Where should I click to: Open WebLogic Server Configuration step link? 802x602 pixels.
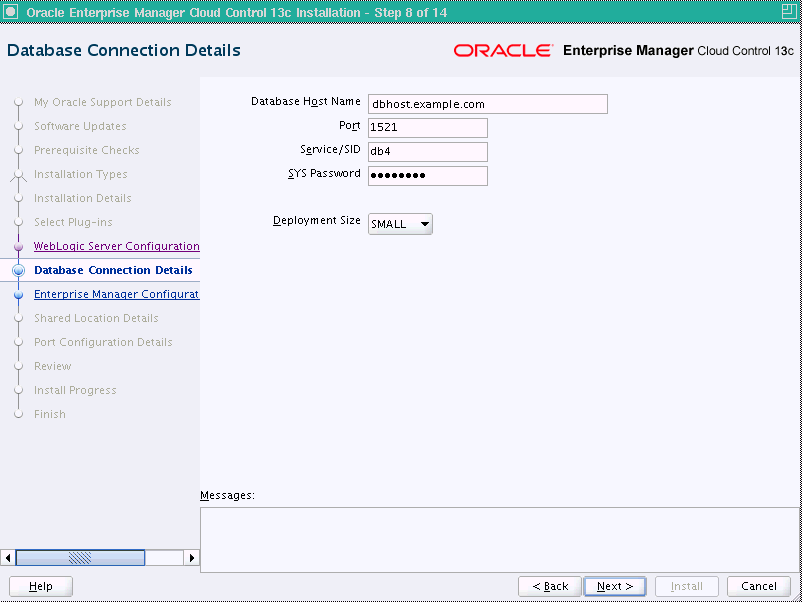click(x=117, y=246)
